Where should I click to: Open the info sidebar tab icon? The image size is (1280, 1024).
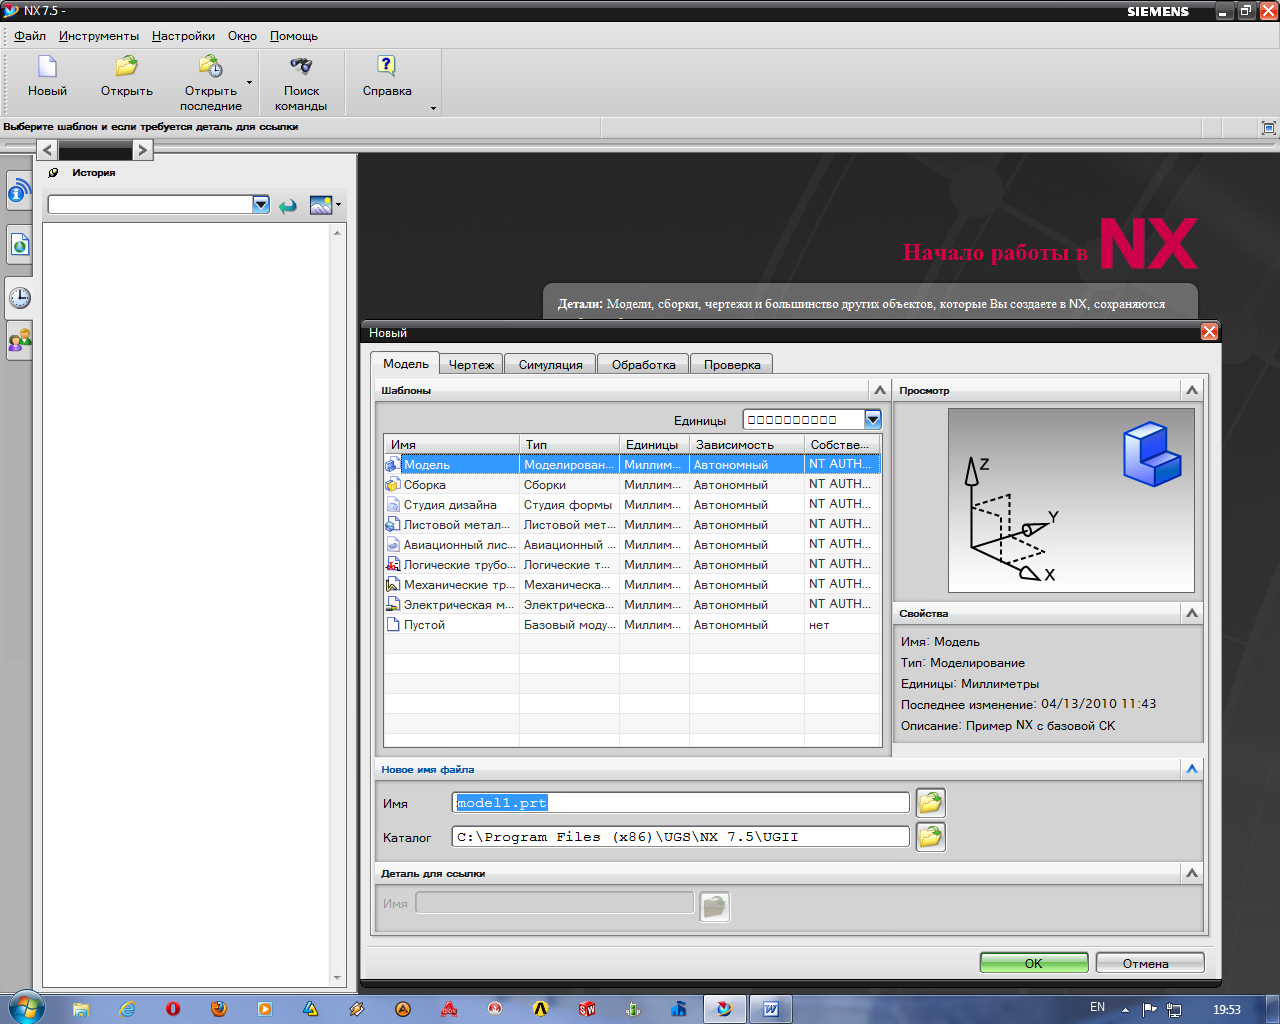pyautogui.click(x=19, y=190)
